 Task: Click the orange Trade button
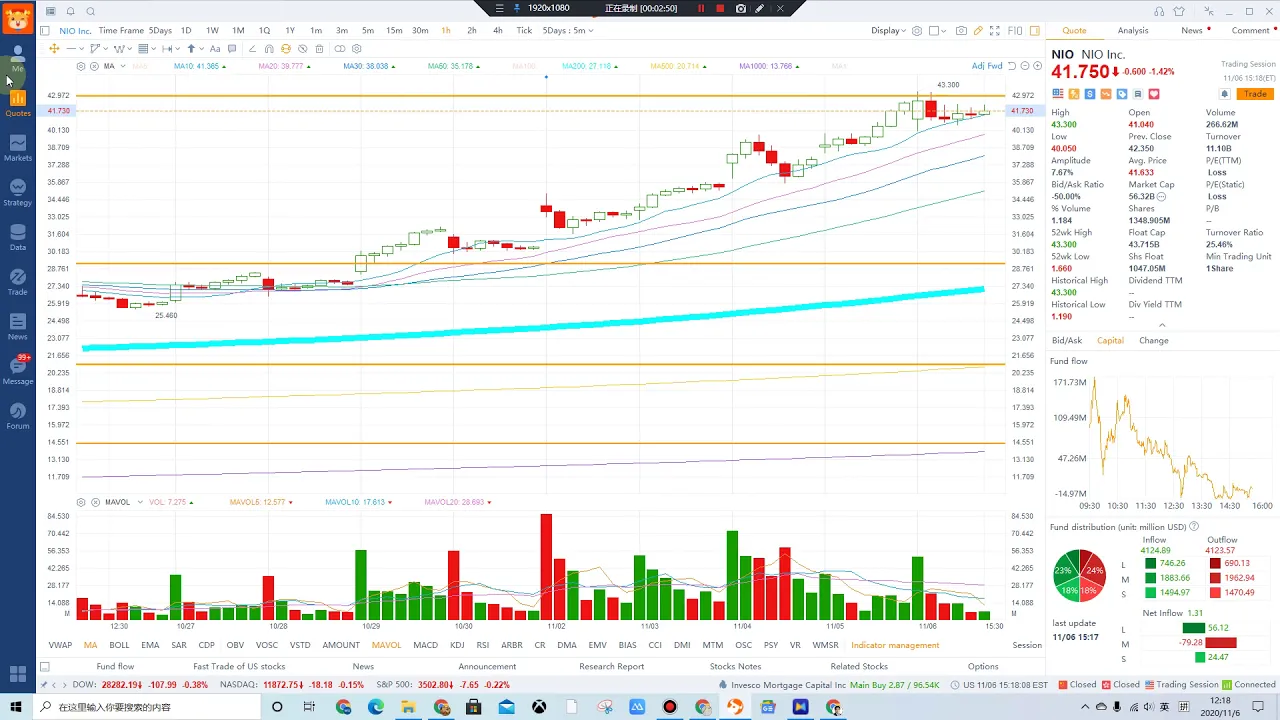(1254, 94)
